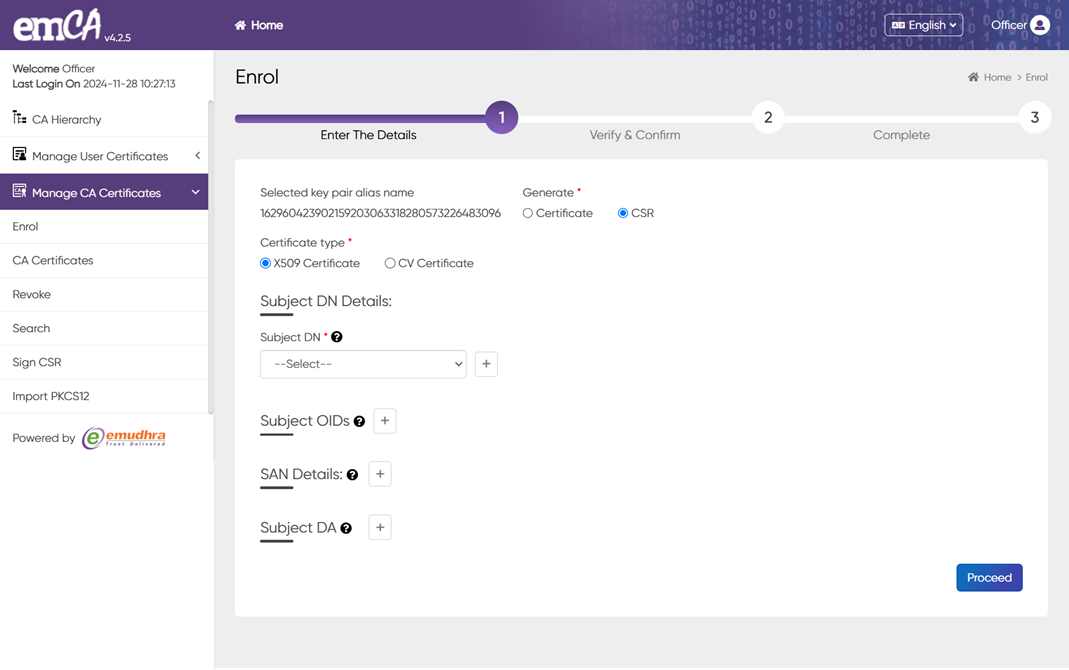1069x670 pixels.
Task: Add a new Subject OIDs entry
Action: coord(385,421)
